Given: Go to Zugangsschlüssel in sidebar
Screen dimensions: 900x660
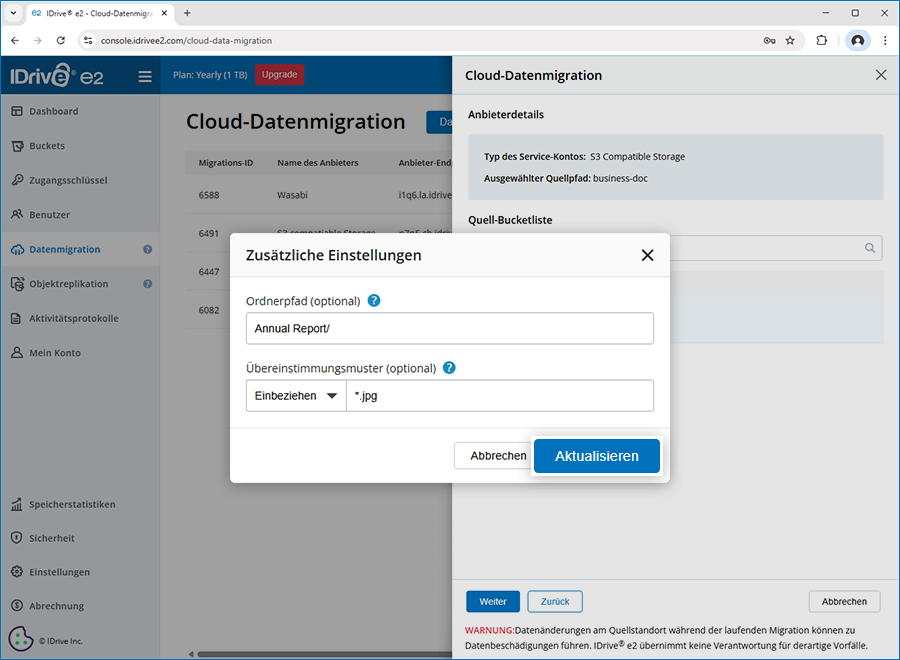Looking at the screenshot, I should [x=68, y=180].
